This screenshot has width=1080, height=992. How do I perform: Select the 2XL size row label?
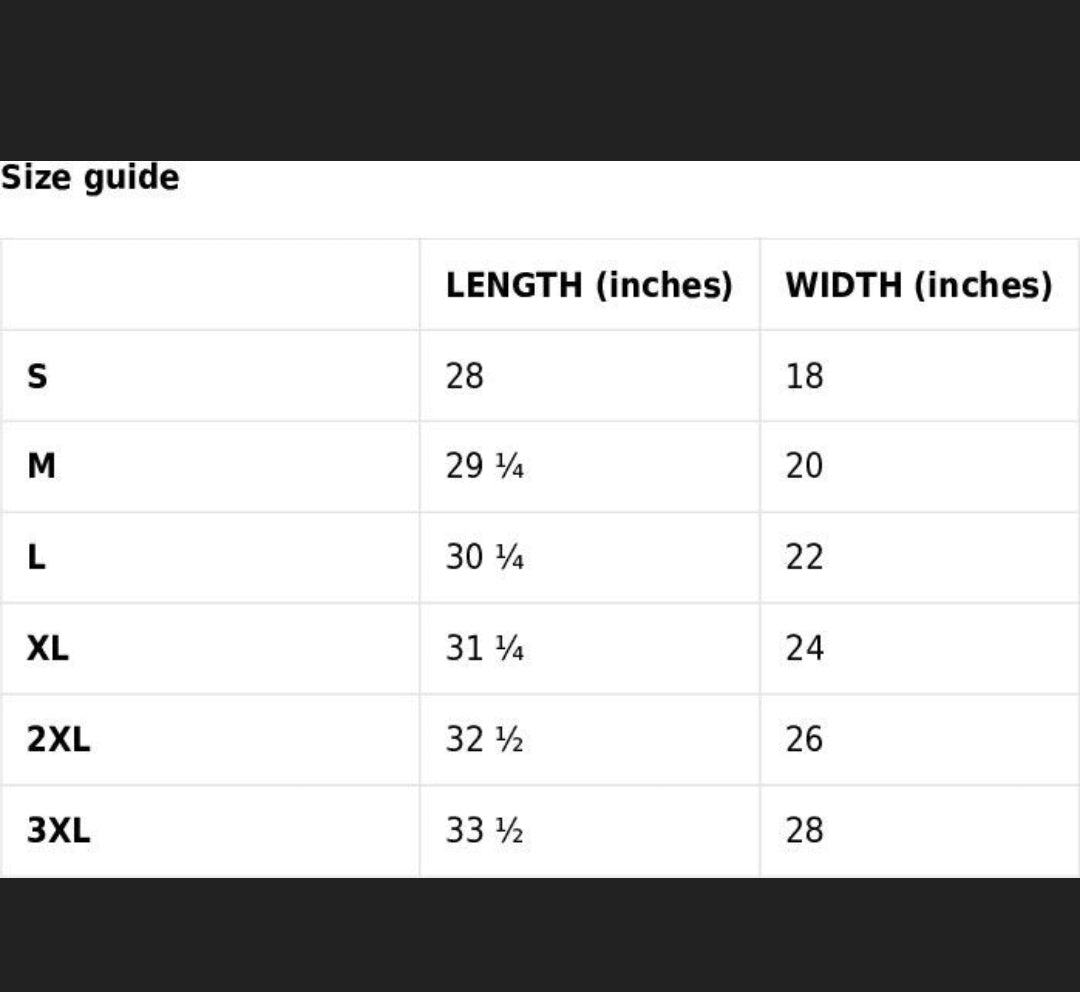coord(58,739)
